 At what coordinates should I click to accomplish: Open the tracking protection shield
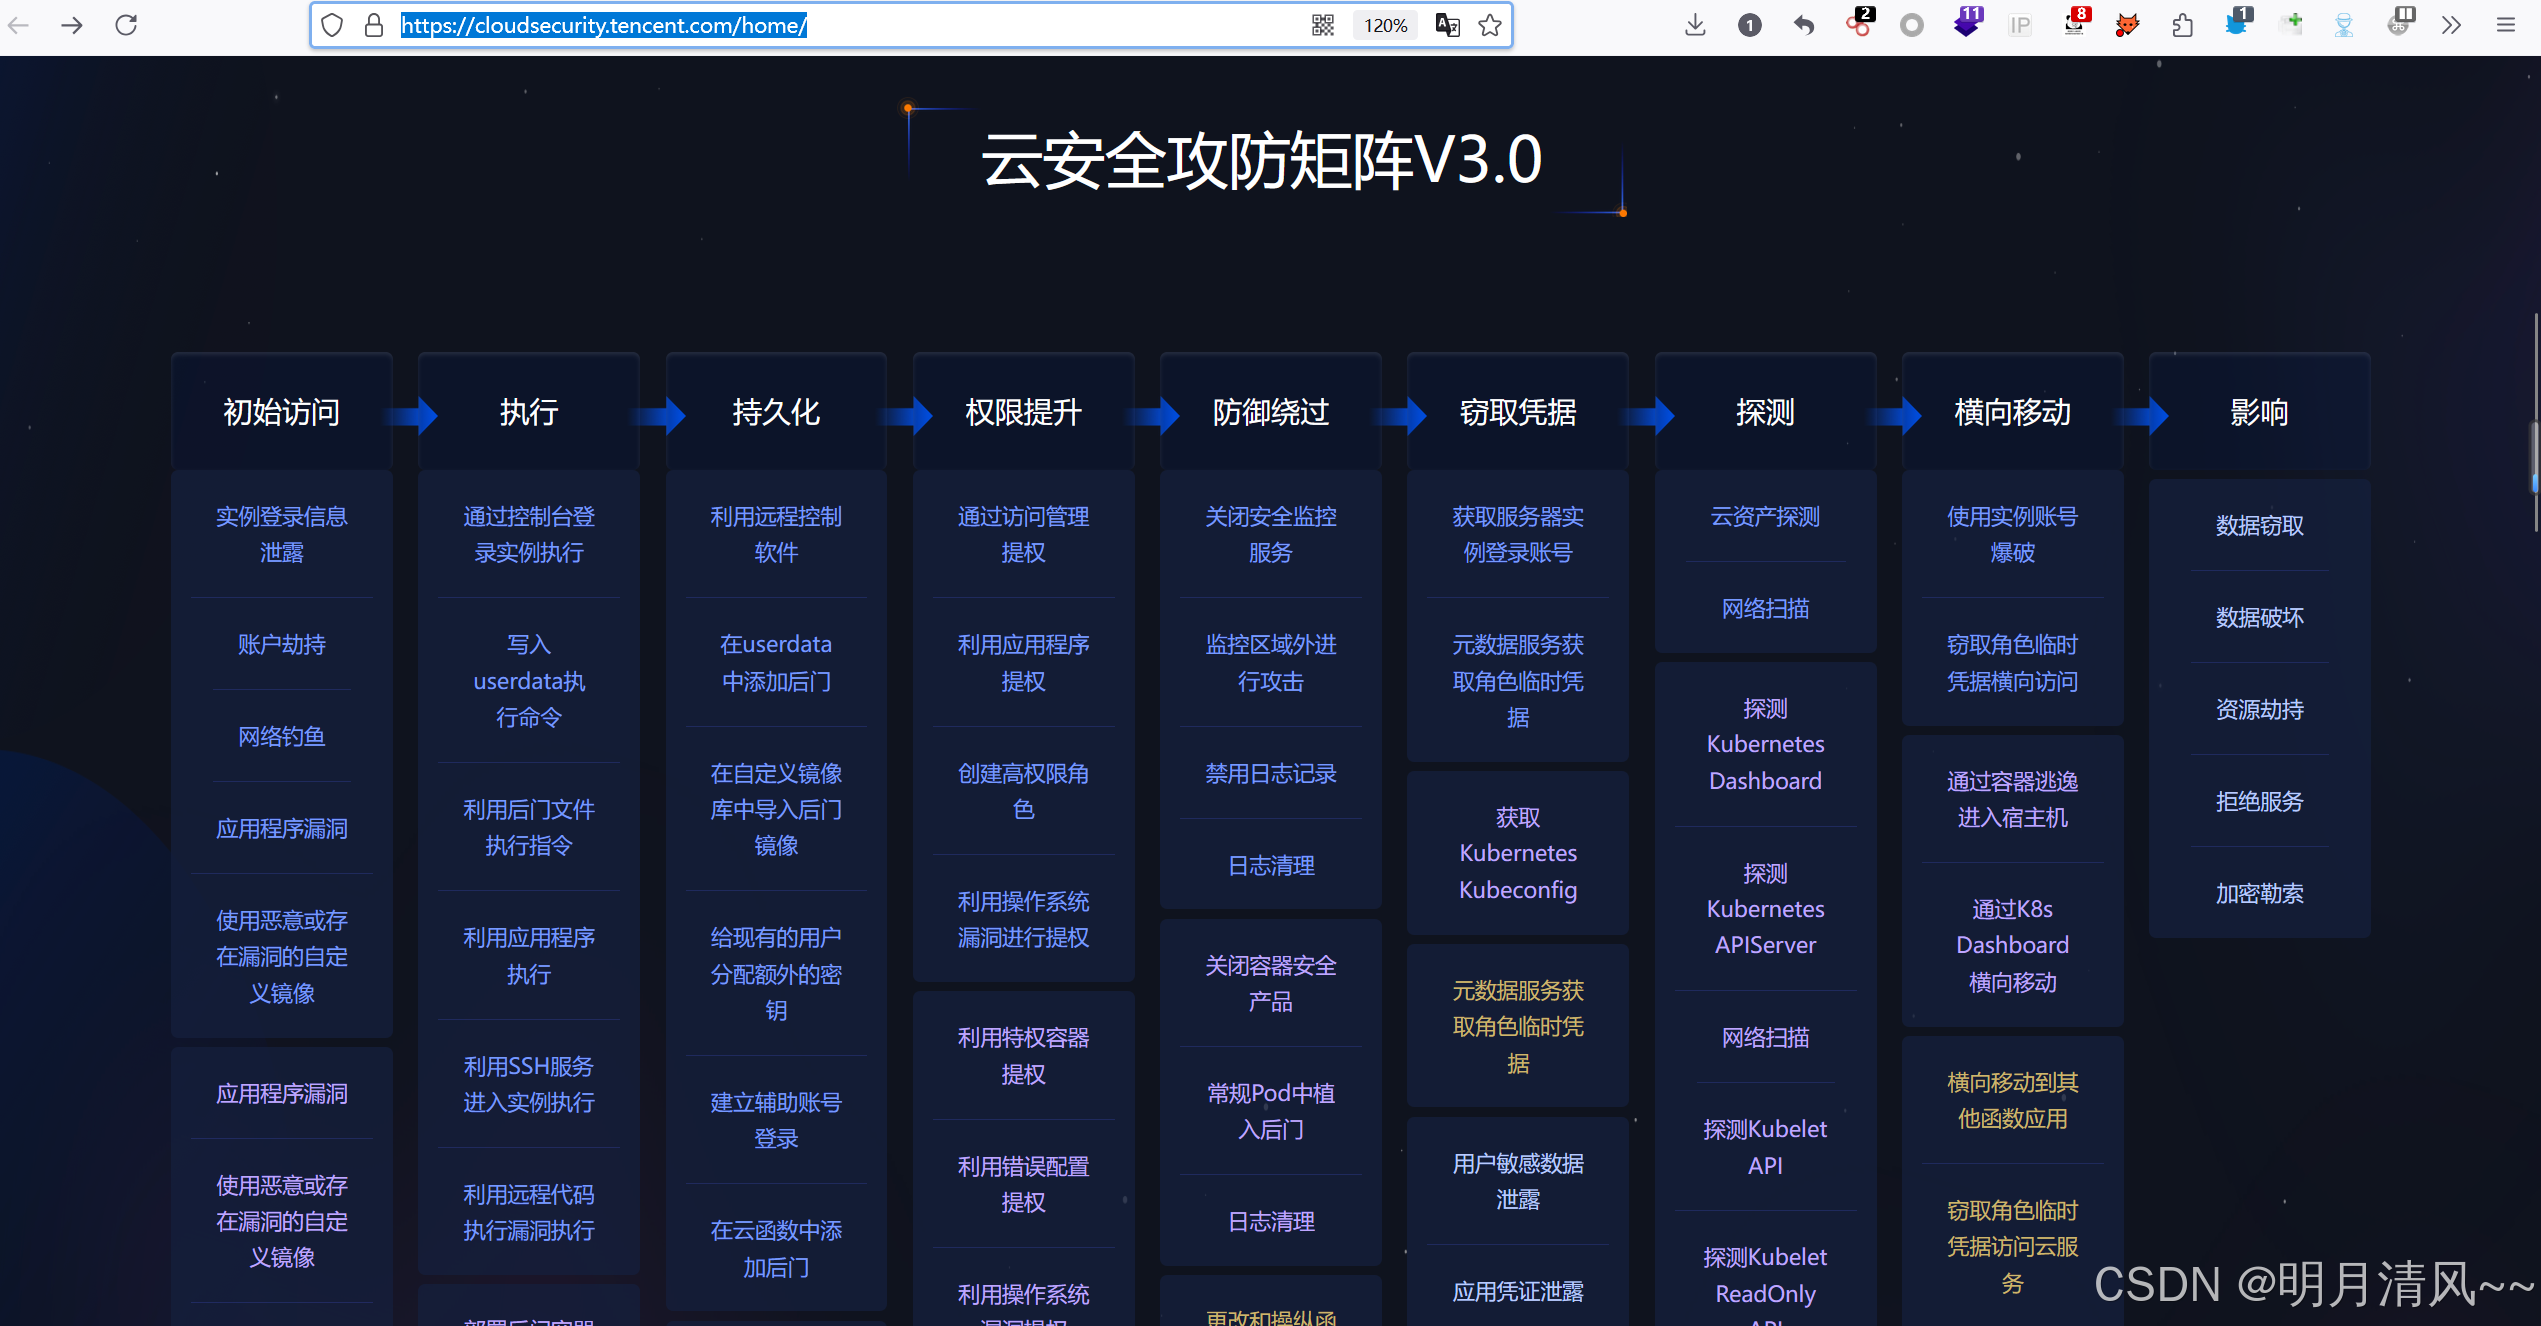(x=333, y=25)
